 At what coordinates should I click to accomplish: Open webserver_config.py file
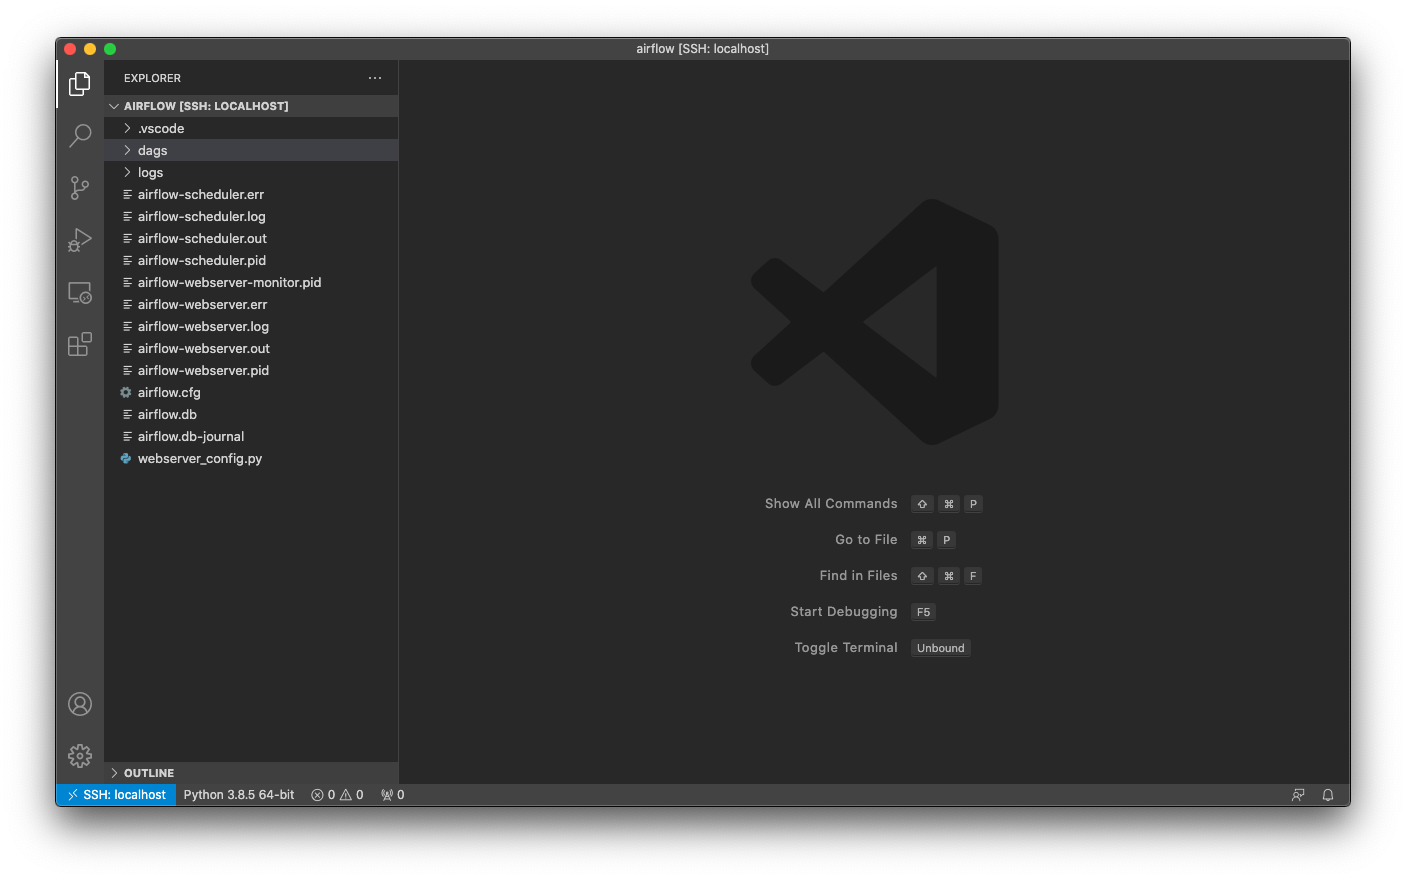(251, 458)
